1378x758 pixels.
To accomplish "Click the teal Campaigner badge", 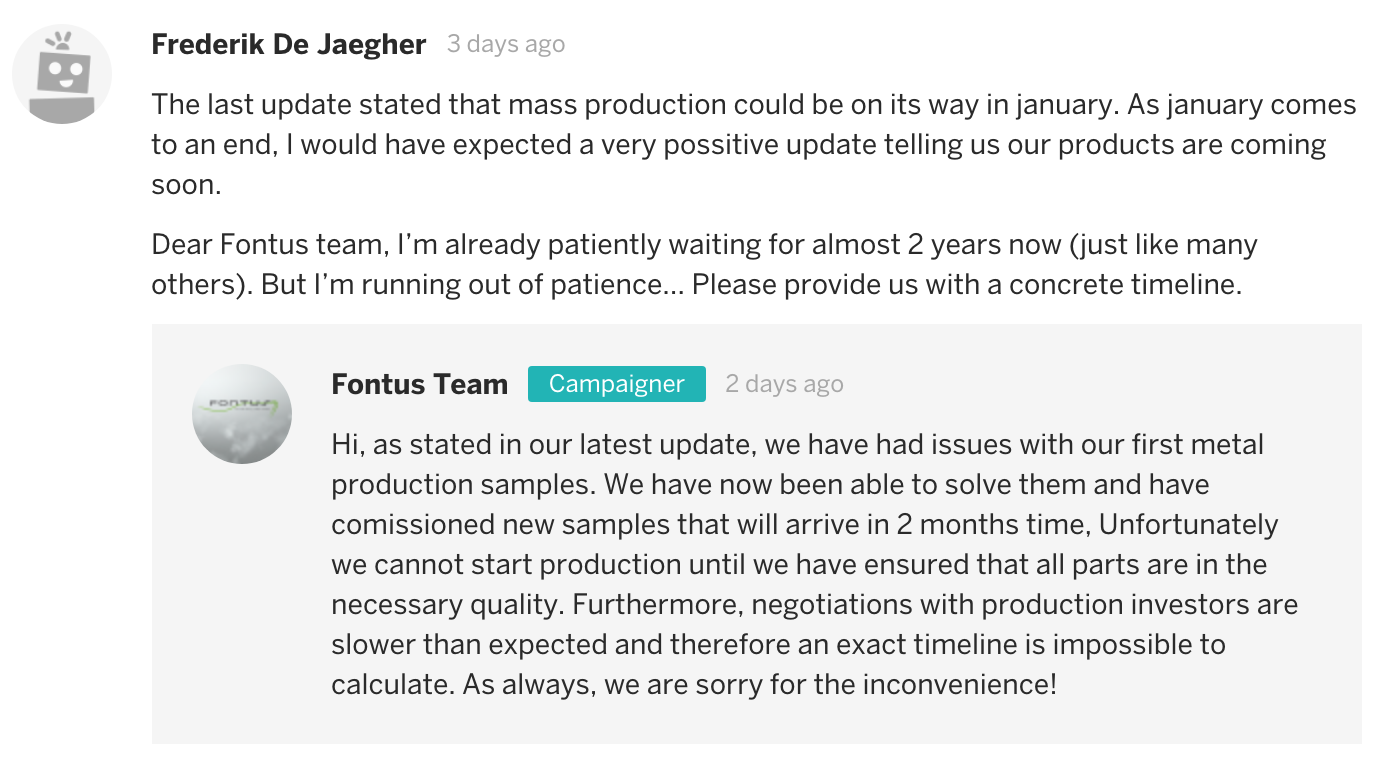I will tap(616, 384).
